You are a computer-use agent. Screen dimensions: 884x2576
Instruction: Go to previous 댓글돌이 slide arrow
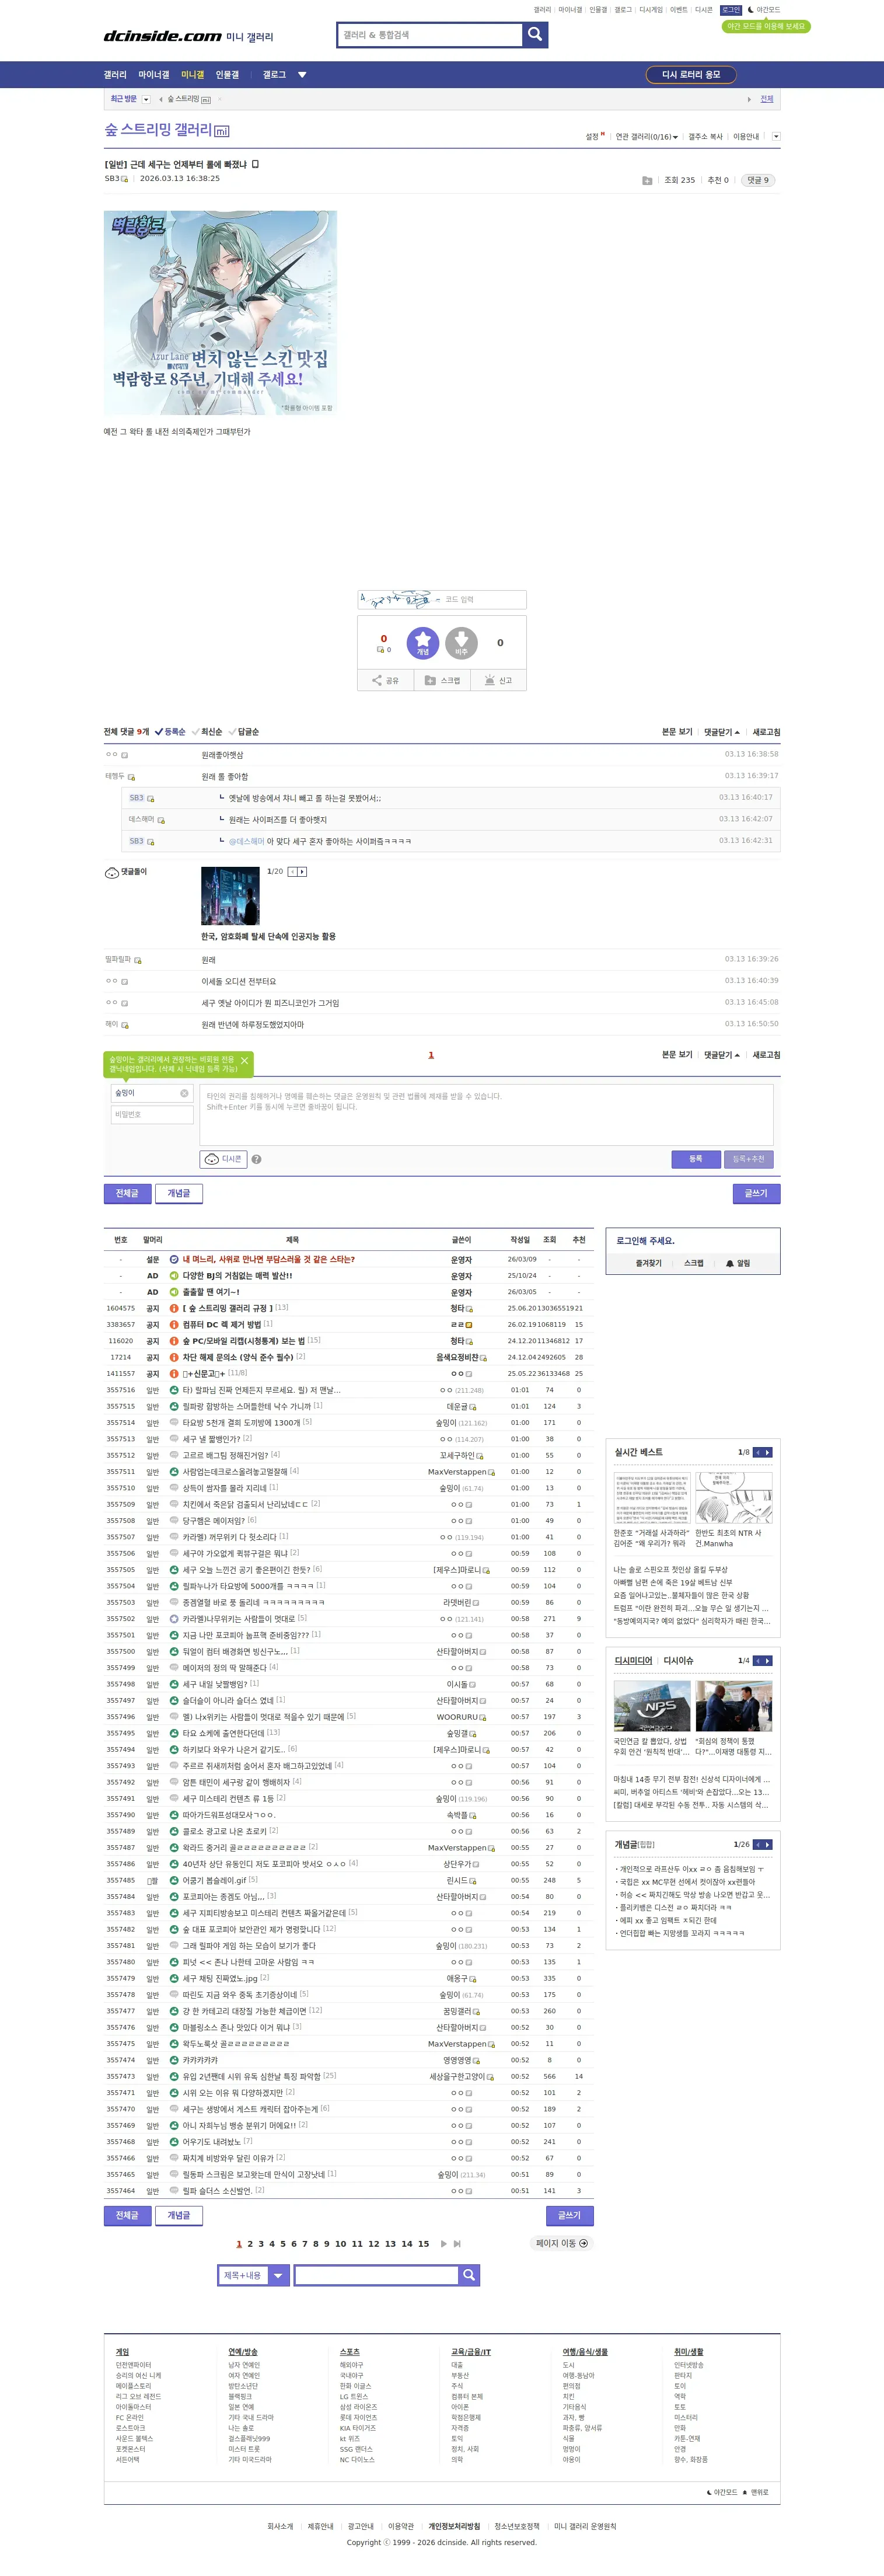pyautogui.click(x=293, y=872)
